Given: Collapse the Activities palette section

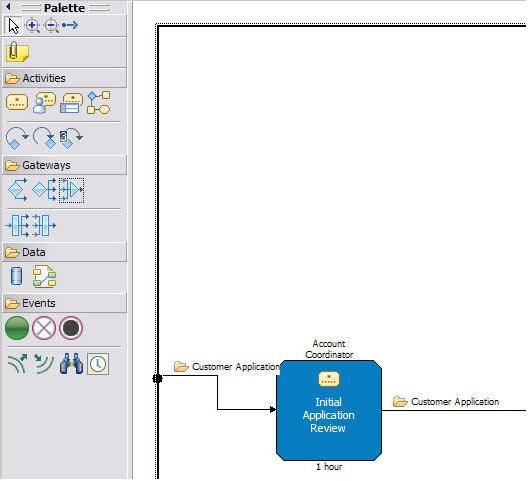Looking at the screenshot, I should (x=64, y=79).
